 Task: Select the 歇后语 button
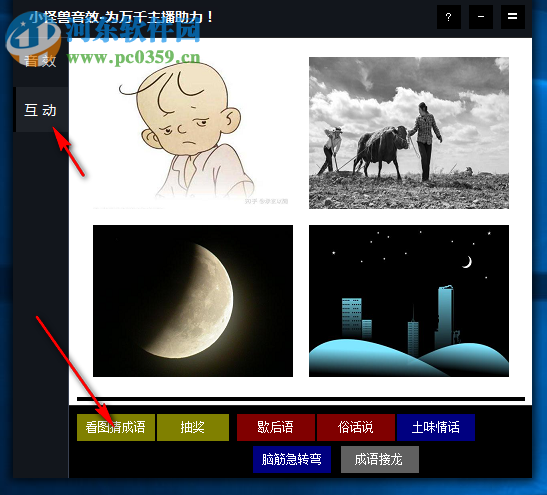click(x=276, y=427)
